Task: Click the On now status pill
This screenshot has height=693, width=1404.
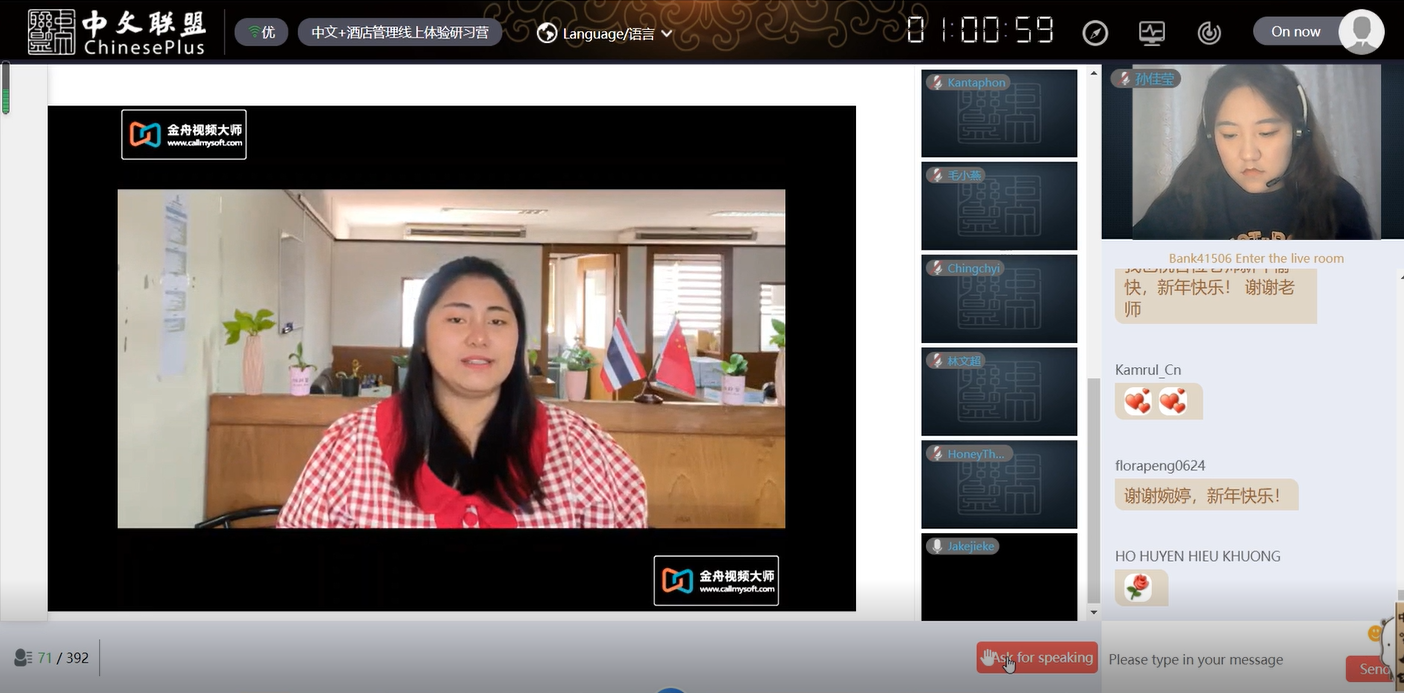Action: (1295, 32)
